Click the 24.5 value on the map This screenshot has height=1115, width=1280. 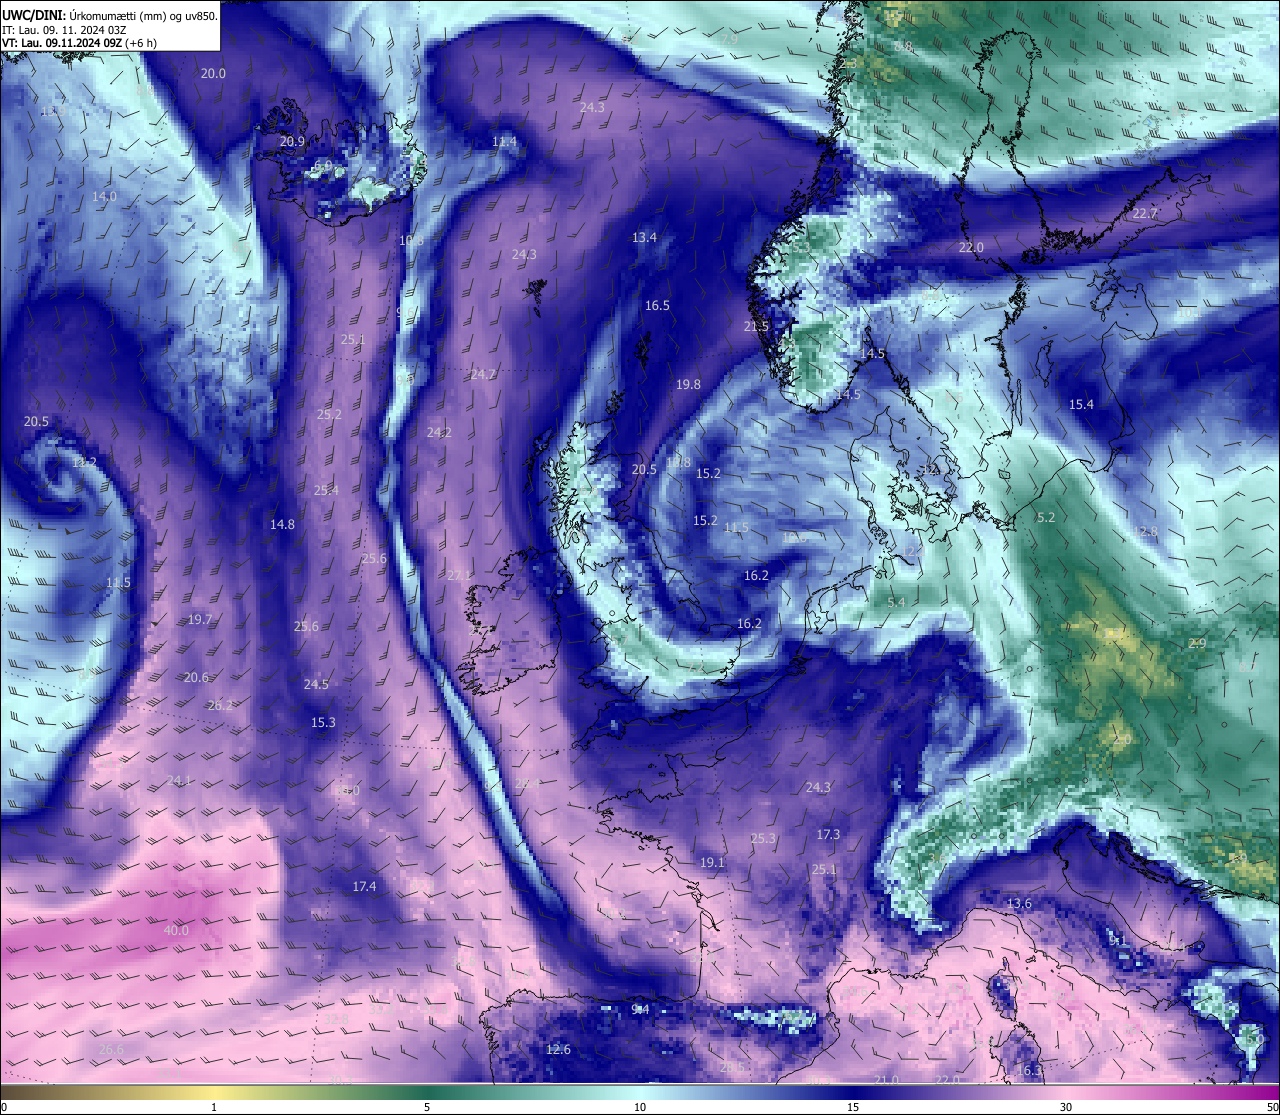click(316, 685)
